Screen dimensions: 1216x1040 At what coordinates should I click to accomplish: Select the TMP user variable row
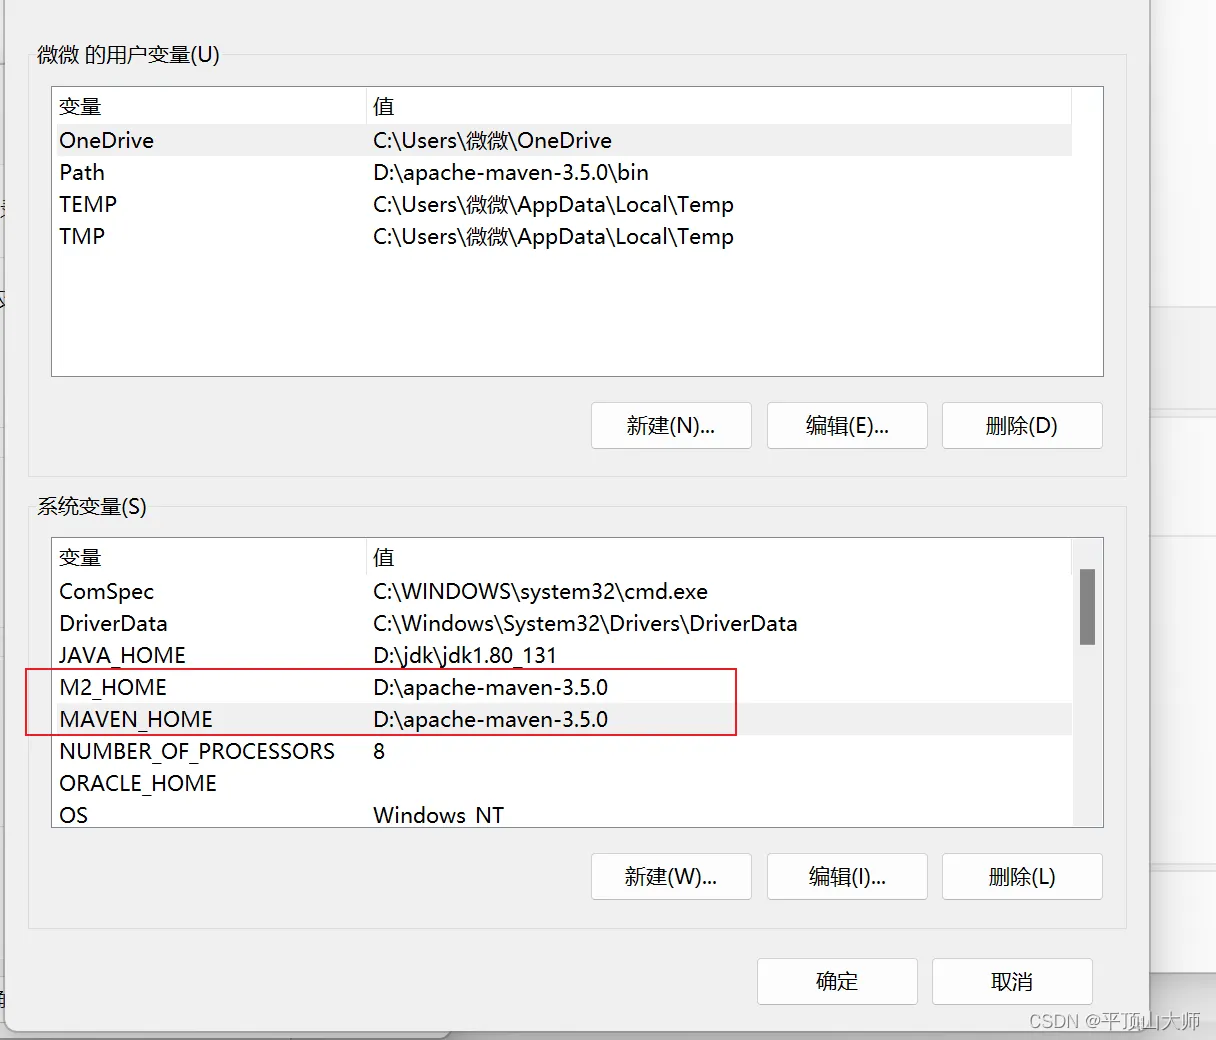click(x=562, y=236)
